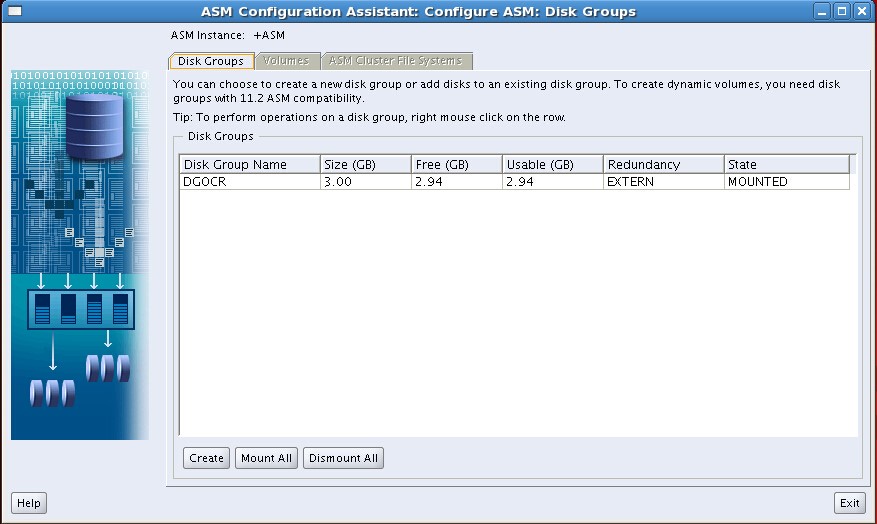Click the Redundancy column header
Screen dimensions: 877x524
(x=663, y=164)
